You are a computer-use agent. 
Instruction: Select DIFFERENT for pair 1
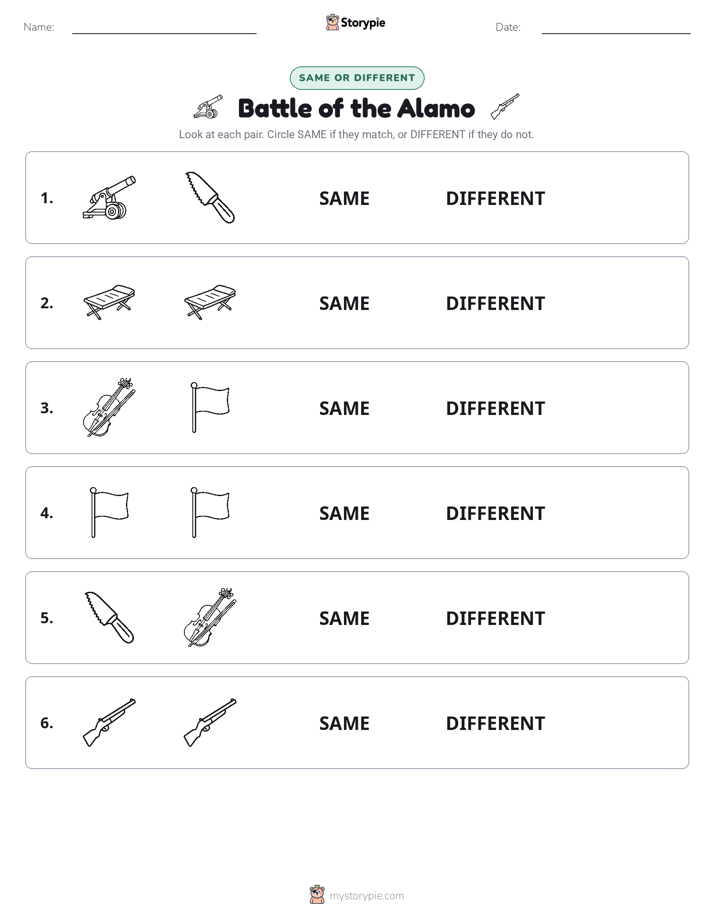click(495, 199)
